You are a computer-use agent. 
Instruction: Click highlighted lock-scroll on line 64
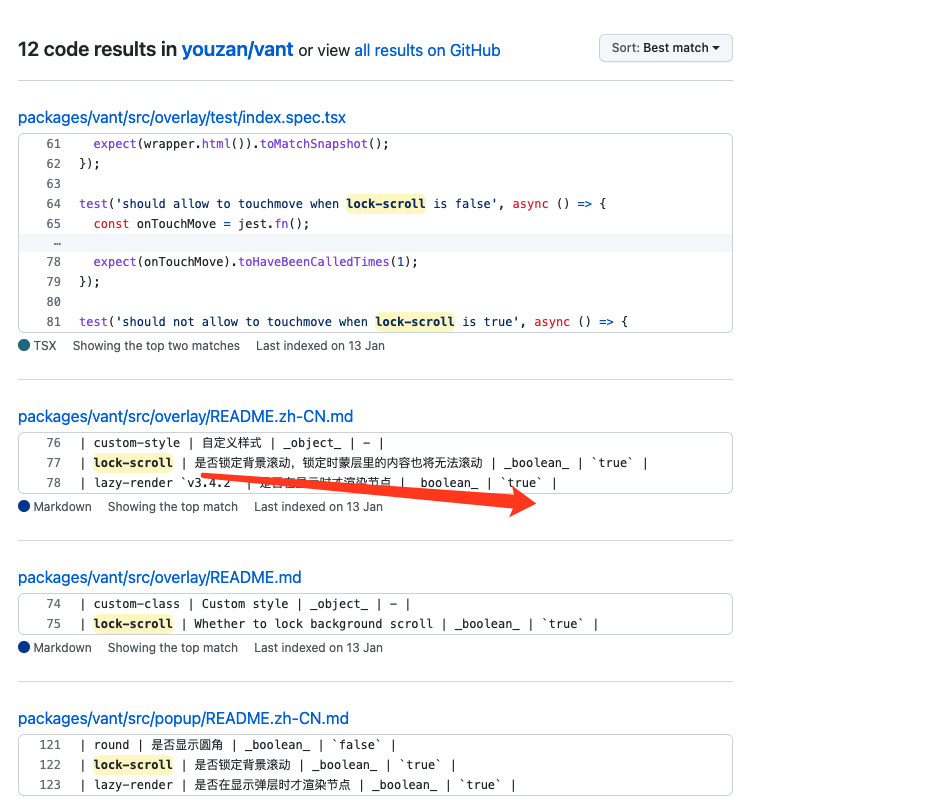[386, 204]
